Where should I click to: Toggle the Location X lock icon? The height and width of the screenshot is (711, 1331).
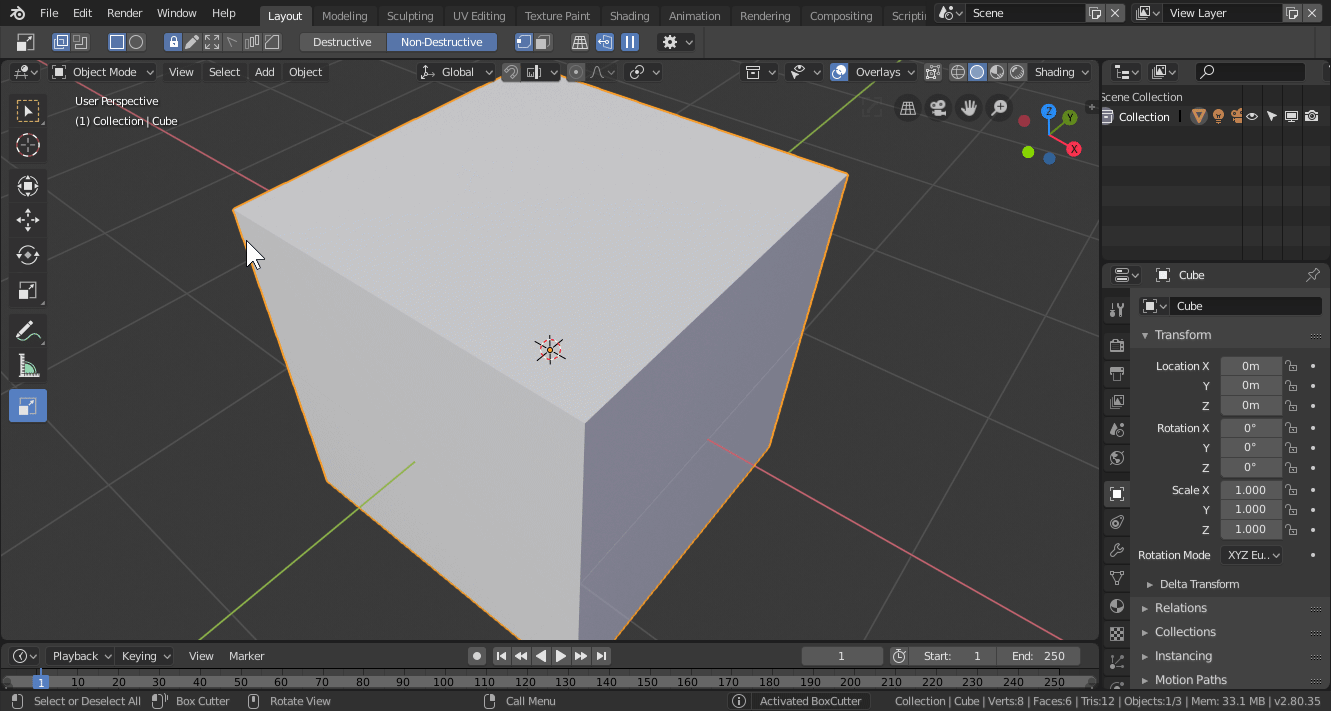[1291, 366]
